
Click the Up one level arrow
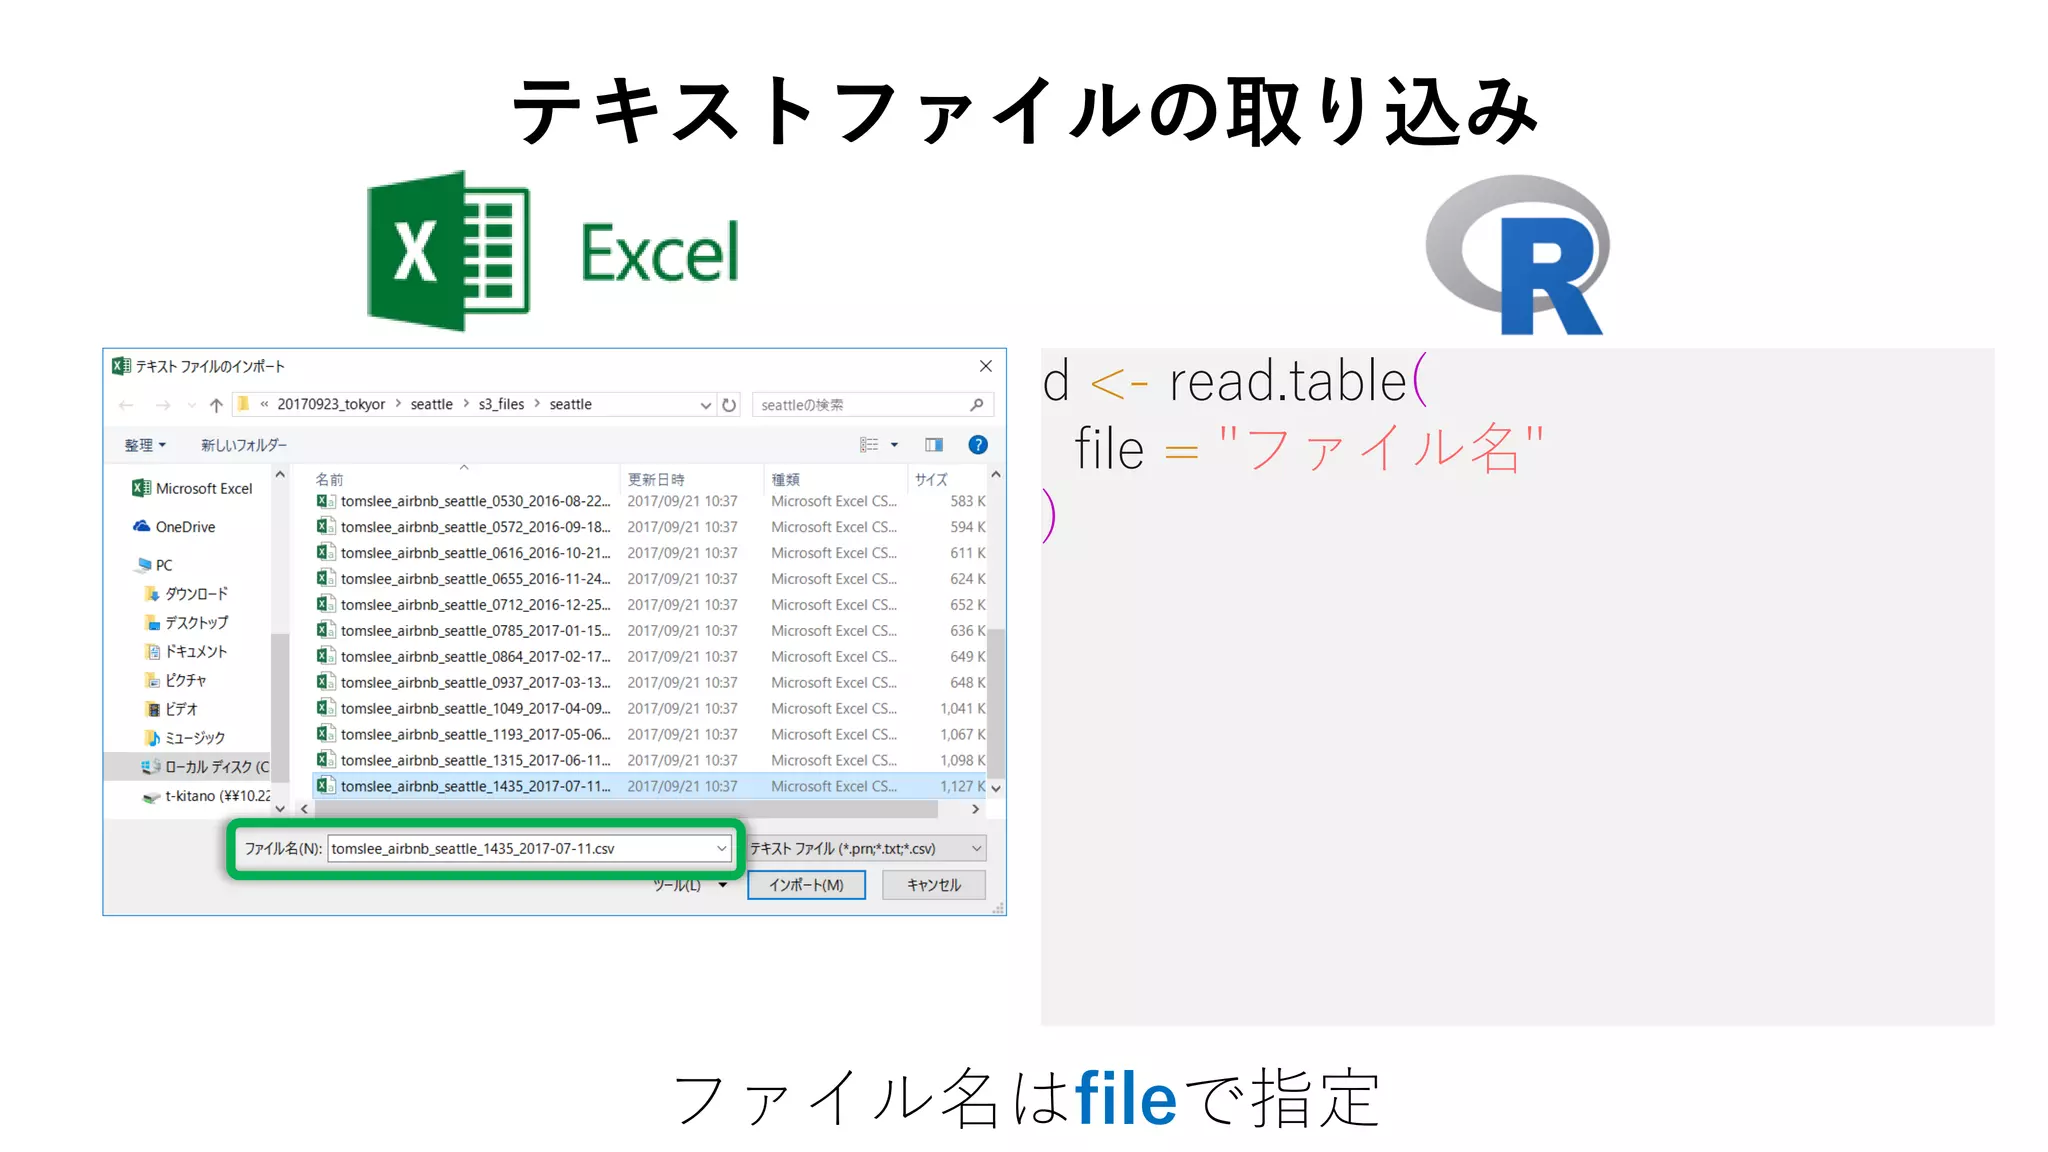click(216, 405)
